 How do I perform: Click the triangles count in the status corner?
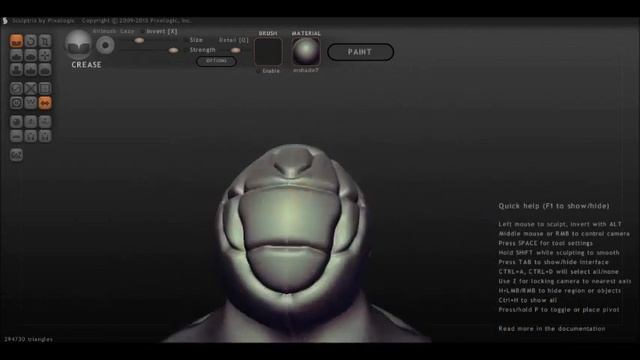click(29, 339)
